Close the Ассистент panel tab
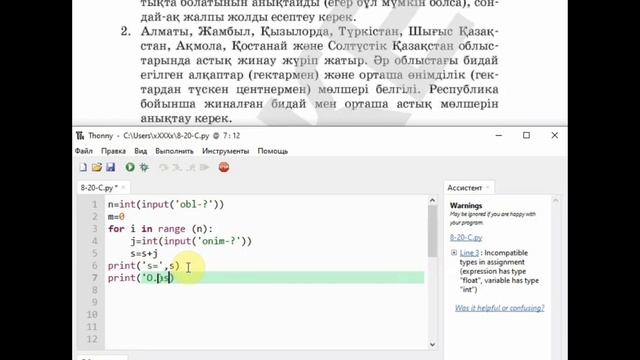Screen dimensions: 640x360 pos(488,188)
